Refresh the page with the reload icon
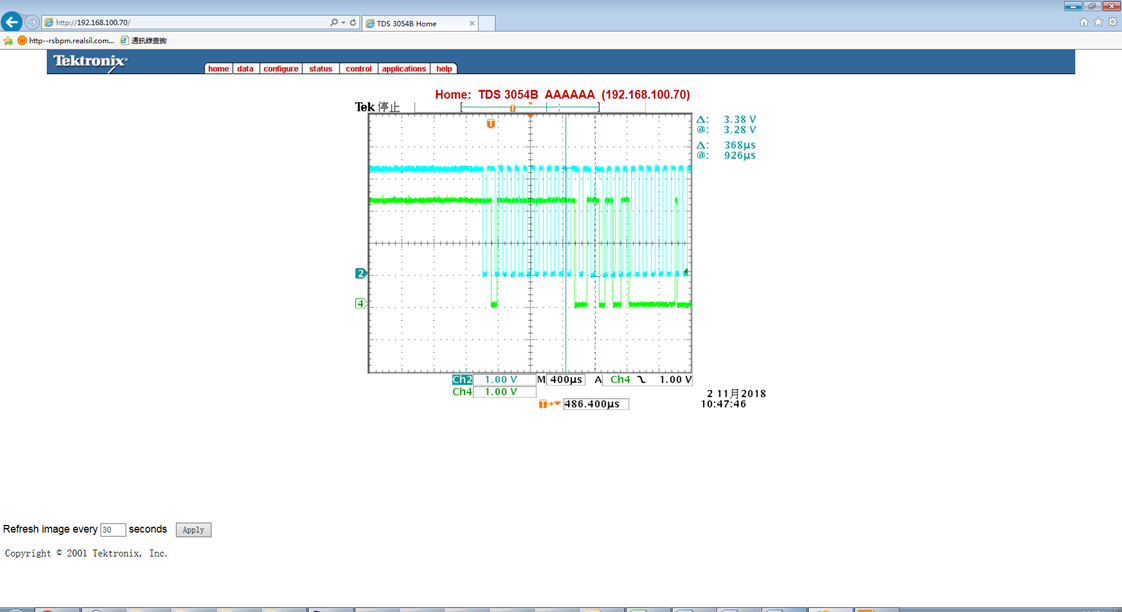 (x=353, y=23)
